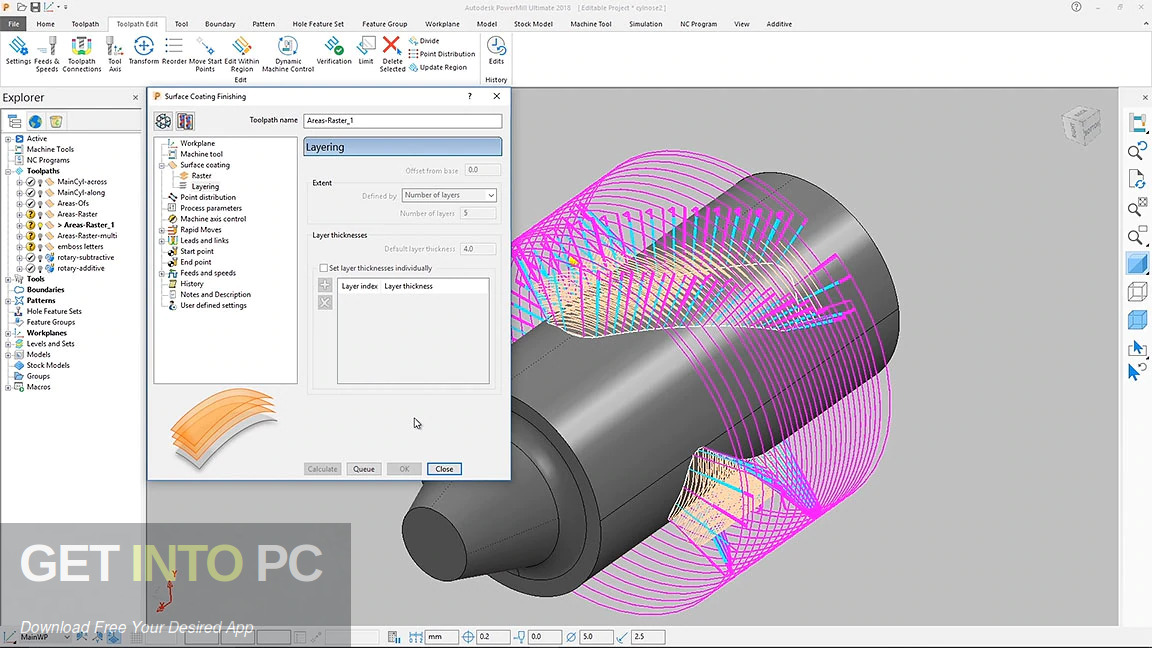Click the Queue button
Image resolution: width=1152 pixels, height=648 pixels.
[364, 469]
